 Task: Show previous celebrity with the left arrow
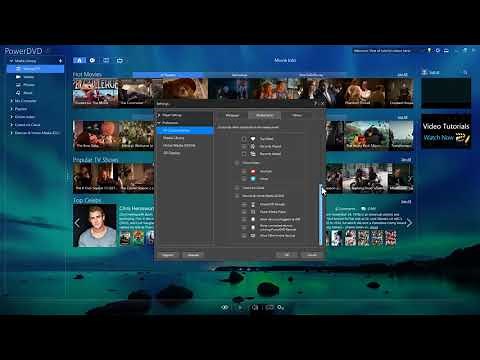pyautogui.click(x=77, y=223)
